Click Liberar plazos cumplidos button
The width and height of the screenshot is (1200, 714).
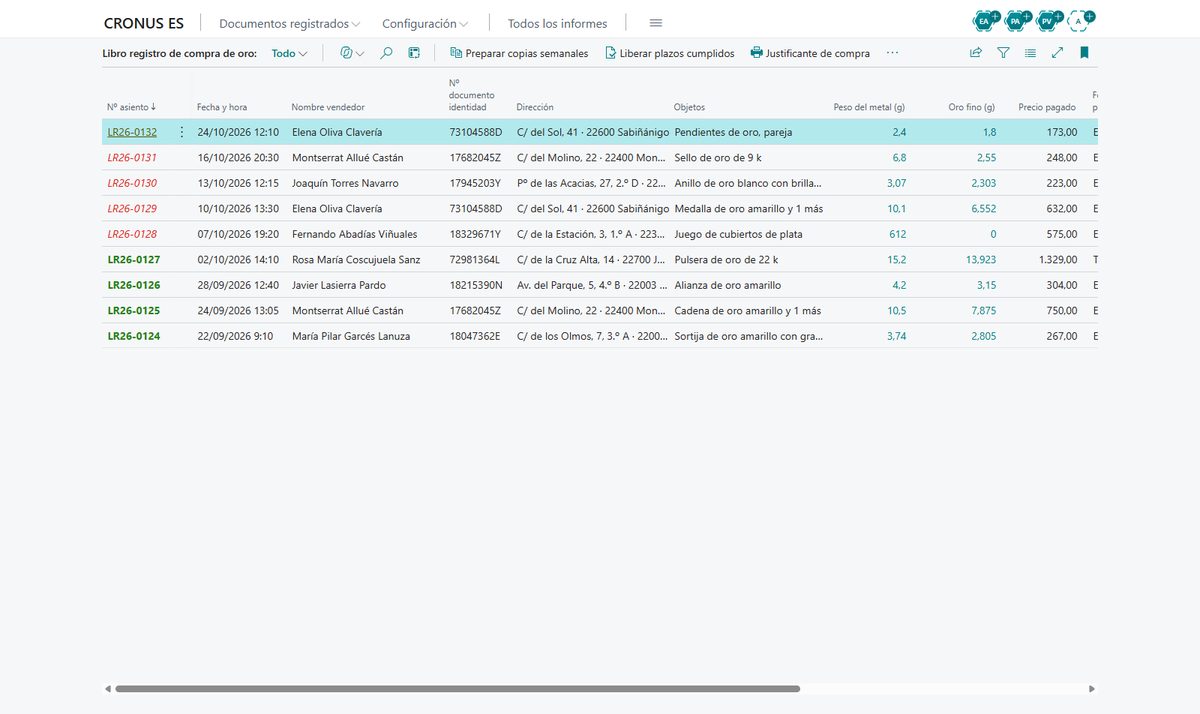pyautogui.click(x=669, y=53)
